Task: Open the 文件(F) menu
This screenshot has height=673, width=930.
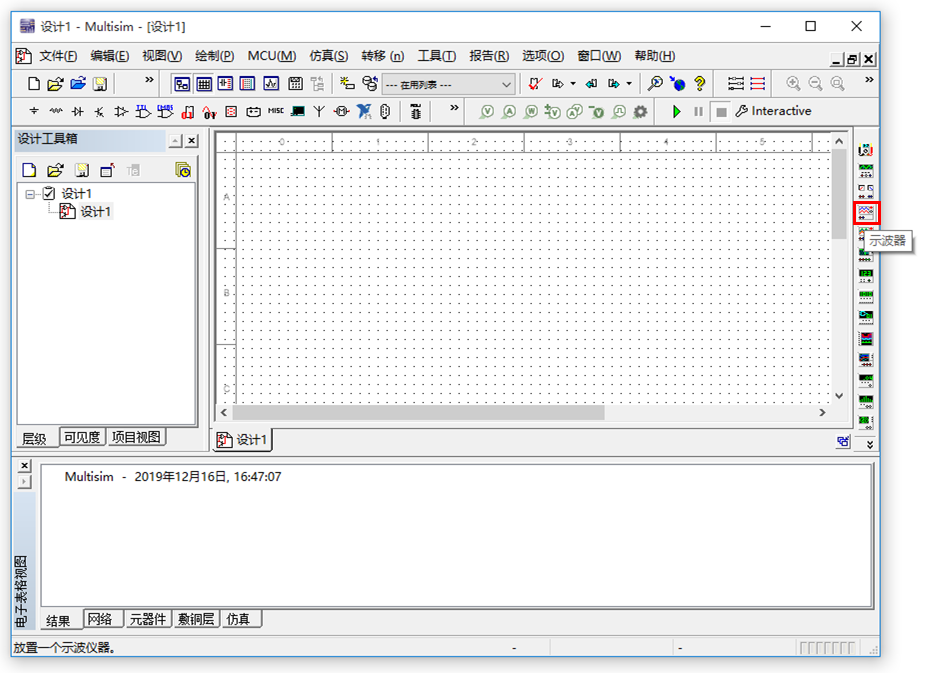Action: click(x=58, y=56)
